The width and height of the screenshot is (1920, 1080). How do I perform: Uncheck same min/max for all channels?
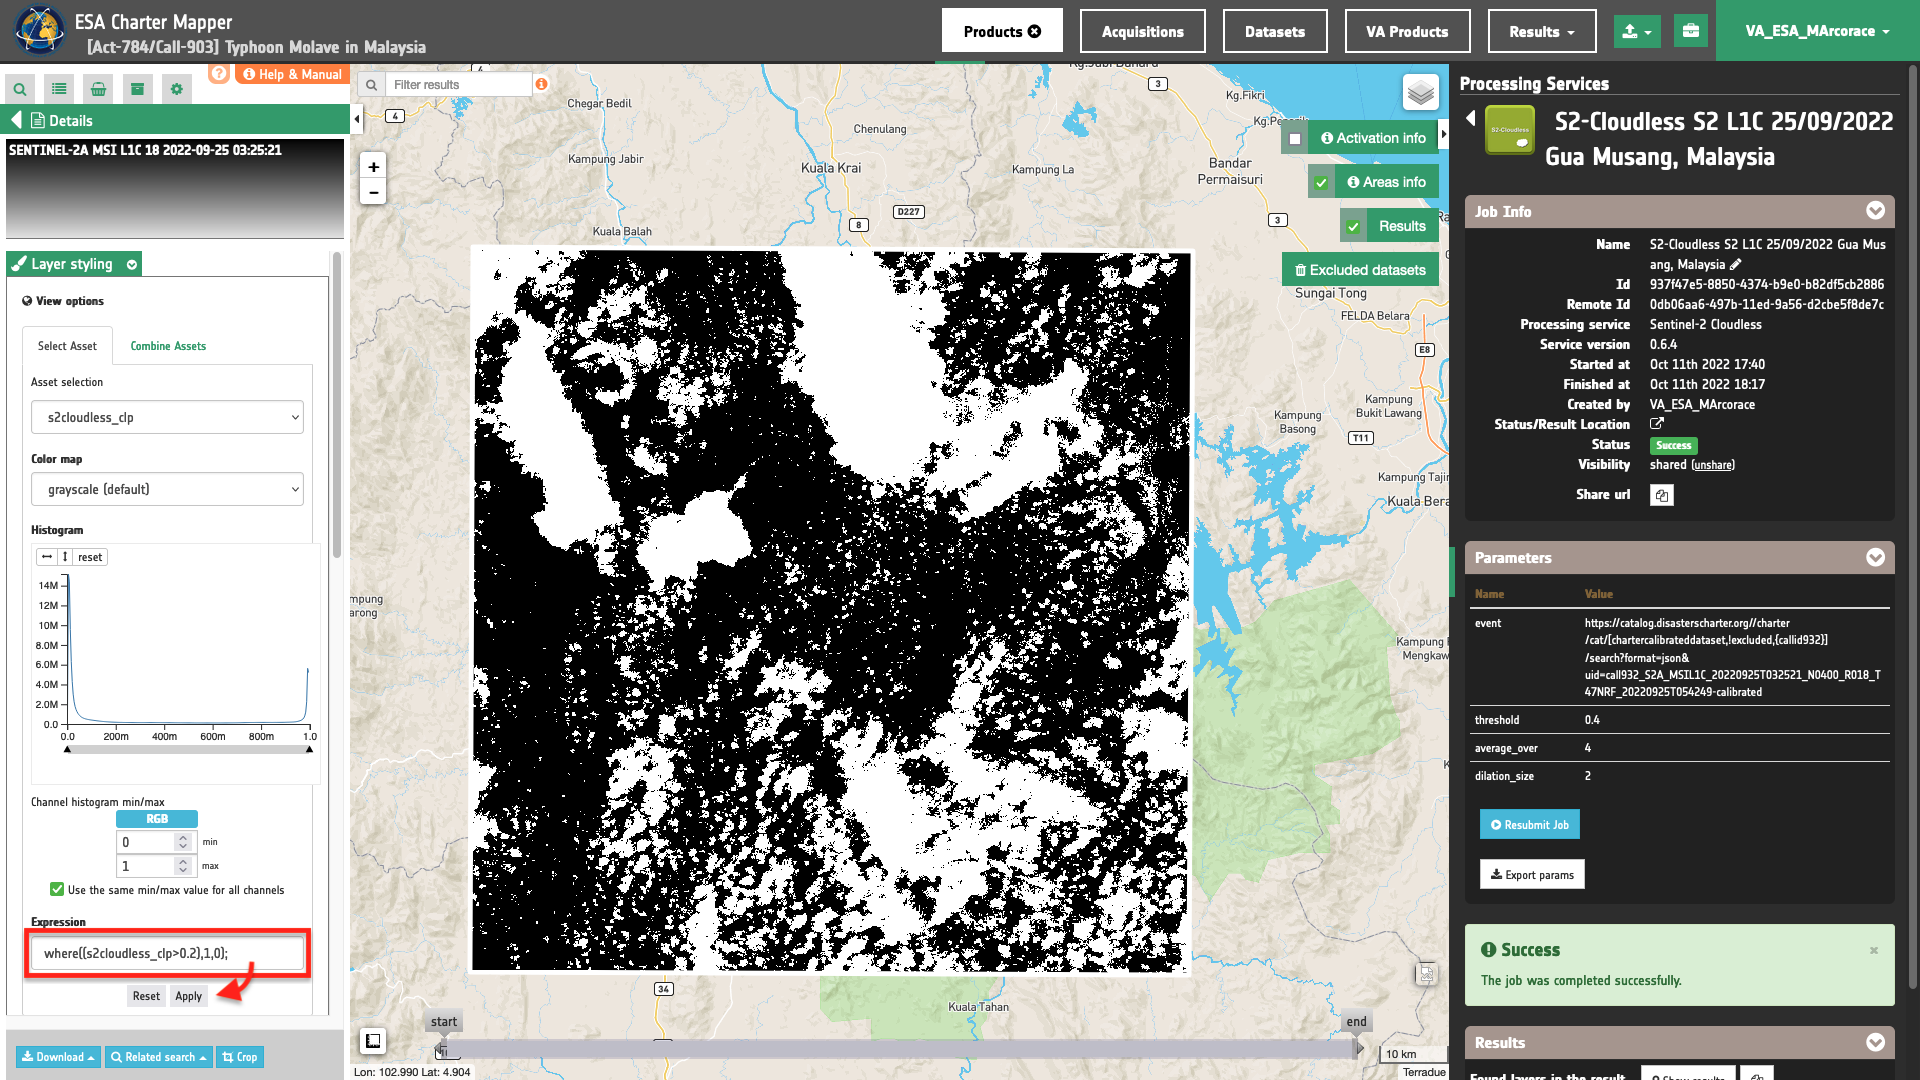[x=57, y=889]
